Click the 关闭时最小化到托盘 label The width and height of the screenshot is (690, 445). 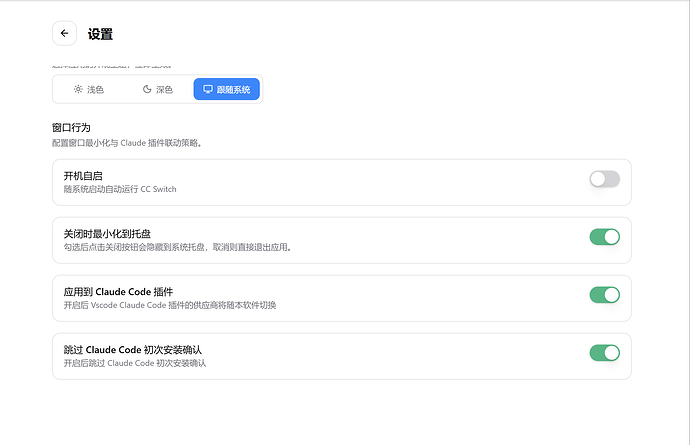coord(107,234)
